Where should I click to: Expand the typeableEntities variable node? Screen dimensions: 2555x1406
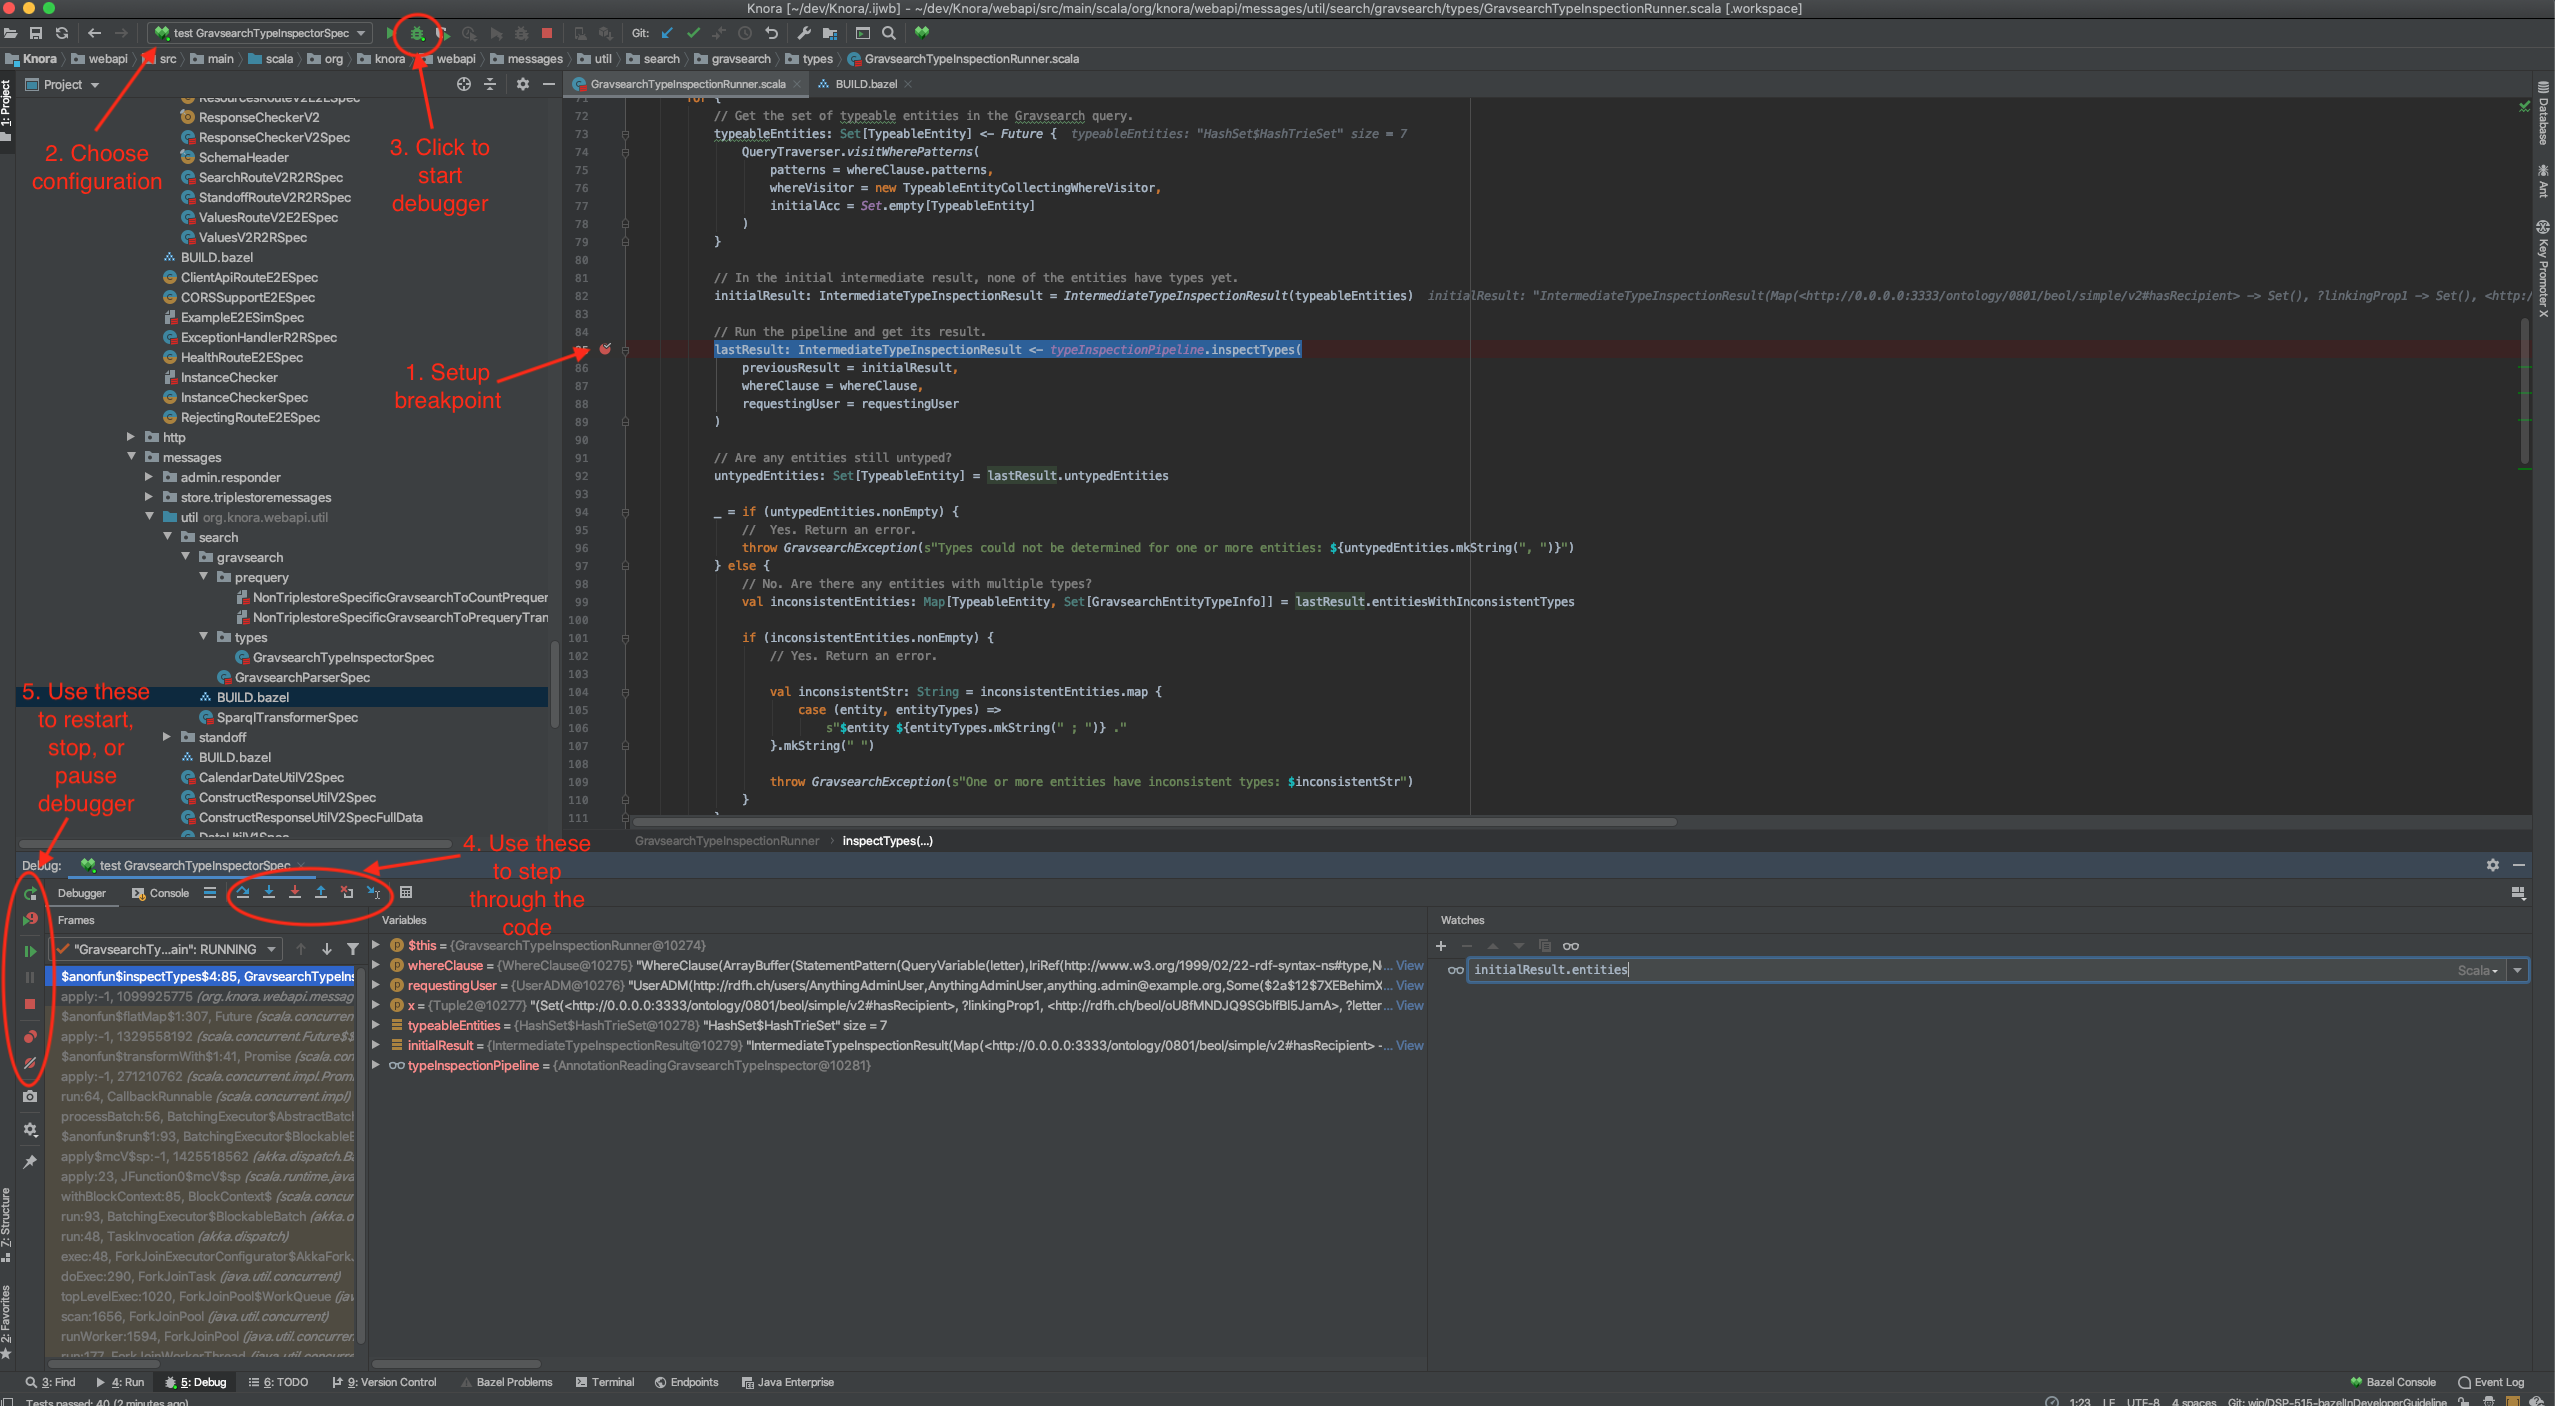coord(376,1025)
